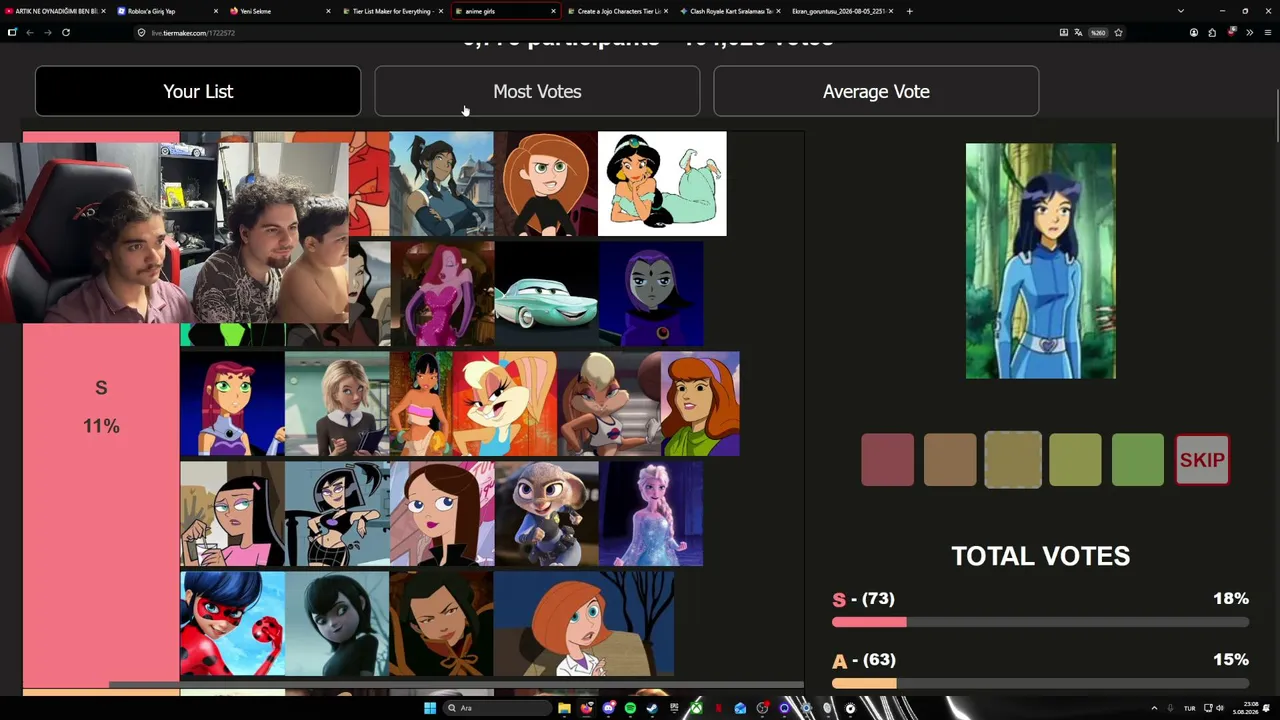The image size is (1280, 720).
Task: Open File Explorer from the taskbar
Action: tap(564, 708)
